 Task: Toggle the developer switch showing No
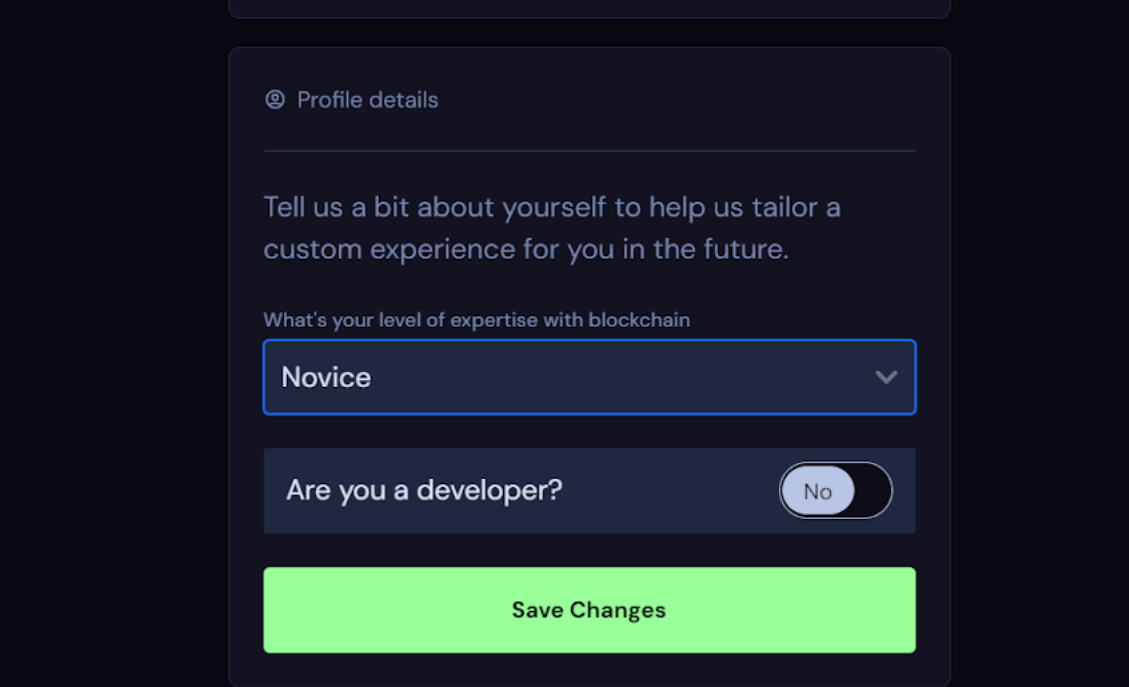(835, 490)
